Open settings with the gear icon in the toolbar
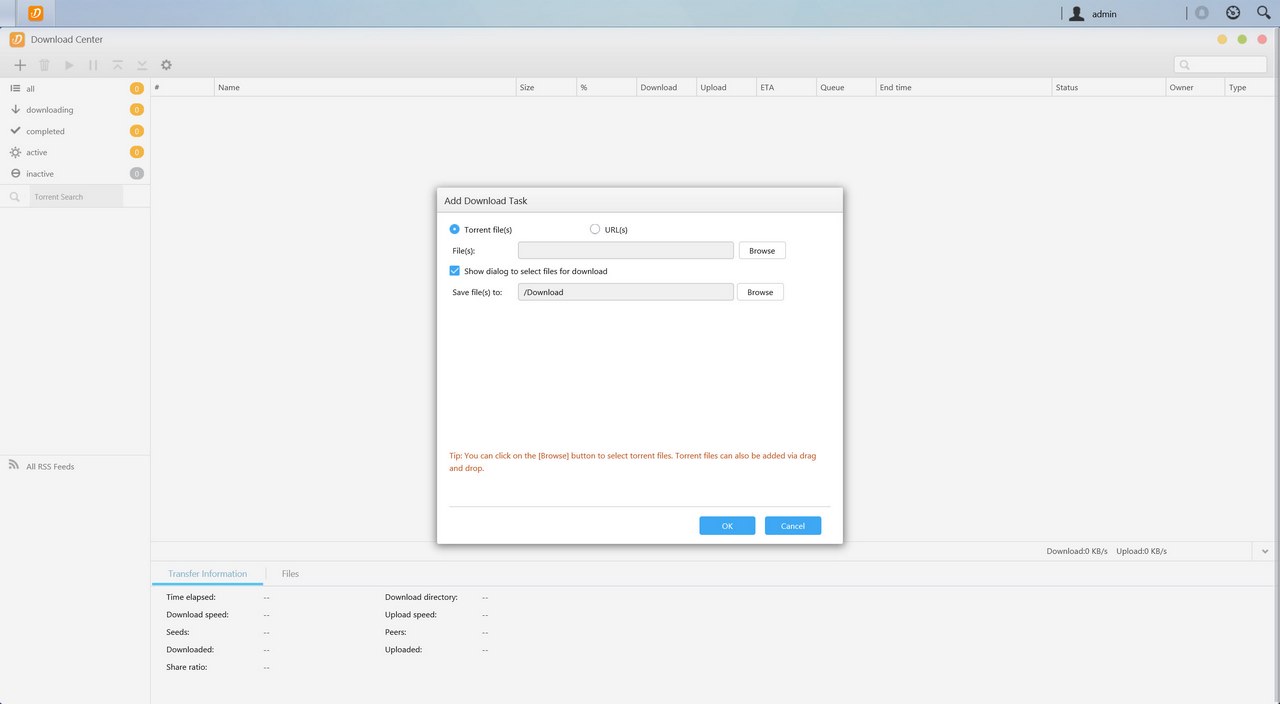 [166, 65]
